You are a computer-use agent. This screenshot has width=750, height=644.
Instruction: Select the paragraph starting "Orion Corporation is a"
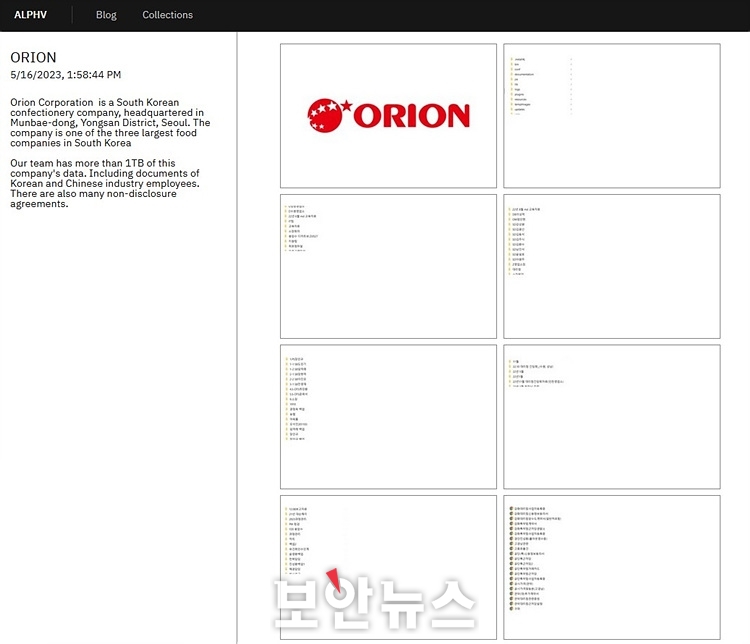pos(110,122)
